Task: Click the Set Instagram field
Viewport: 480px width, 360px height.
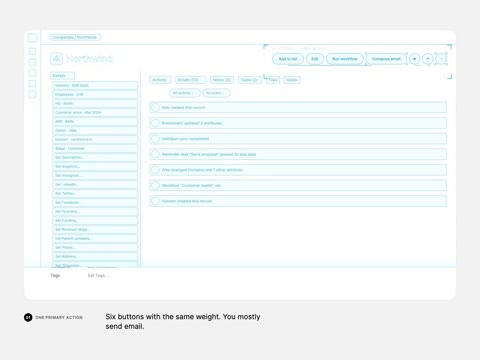Action: click(95, 176)
